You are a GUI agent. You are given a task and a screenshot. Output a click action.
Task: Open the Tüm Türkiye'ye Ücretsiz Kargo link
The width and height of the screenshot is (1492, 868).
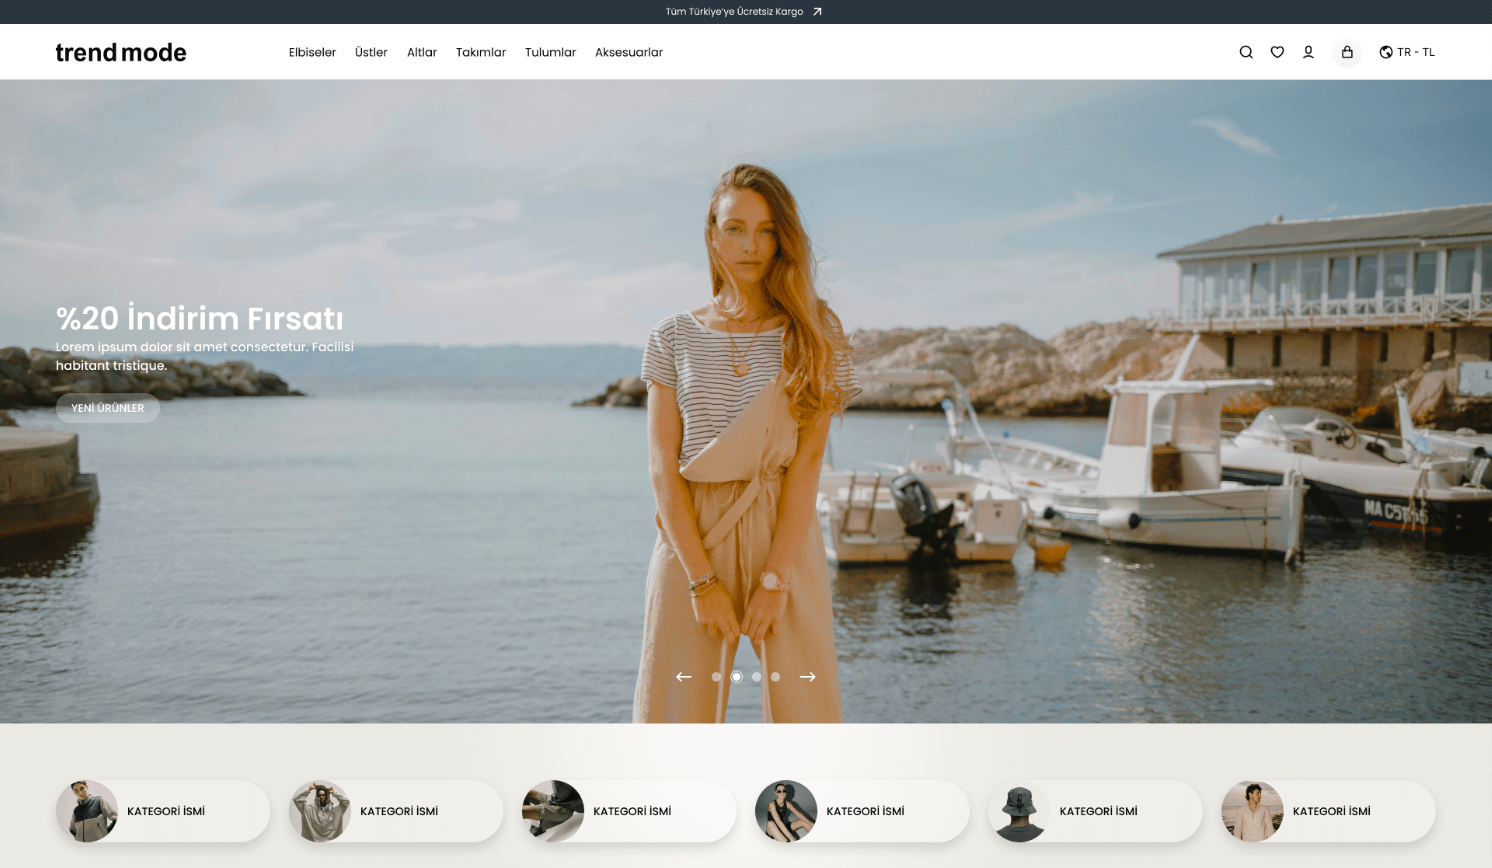735,12
